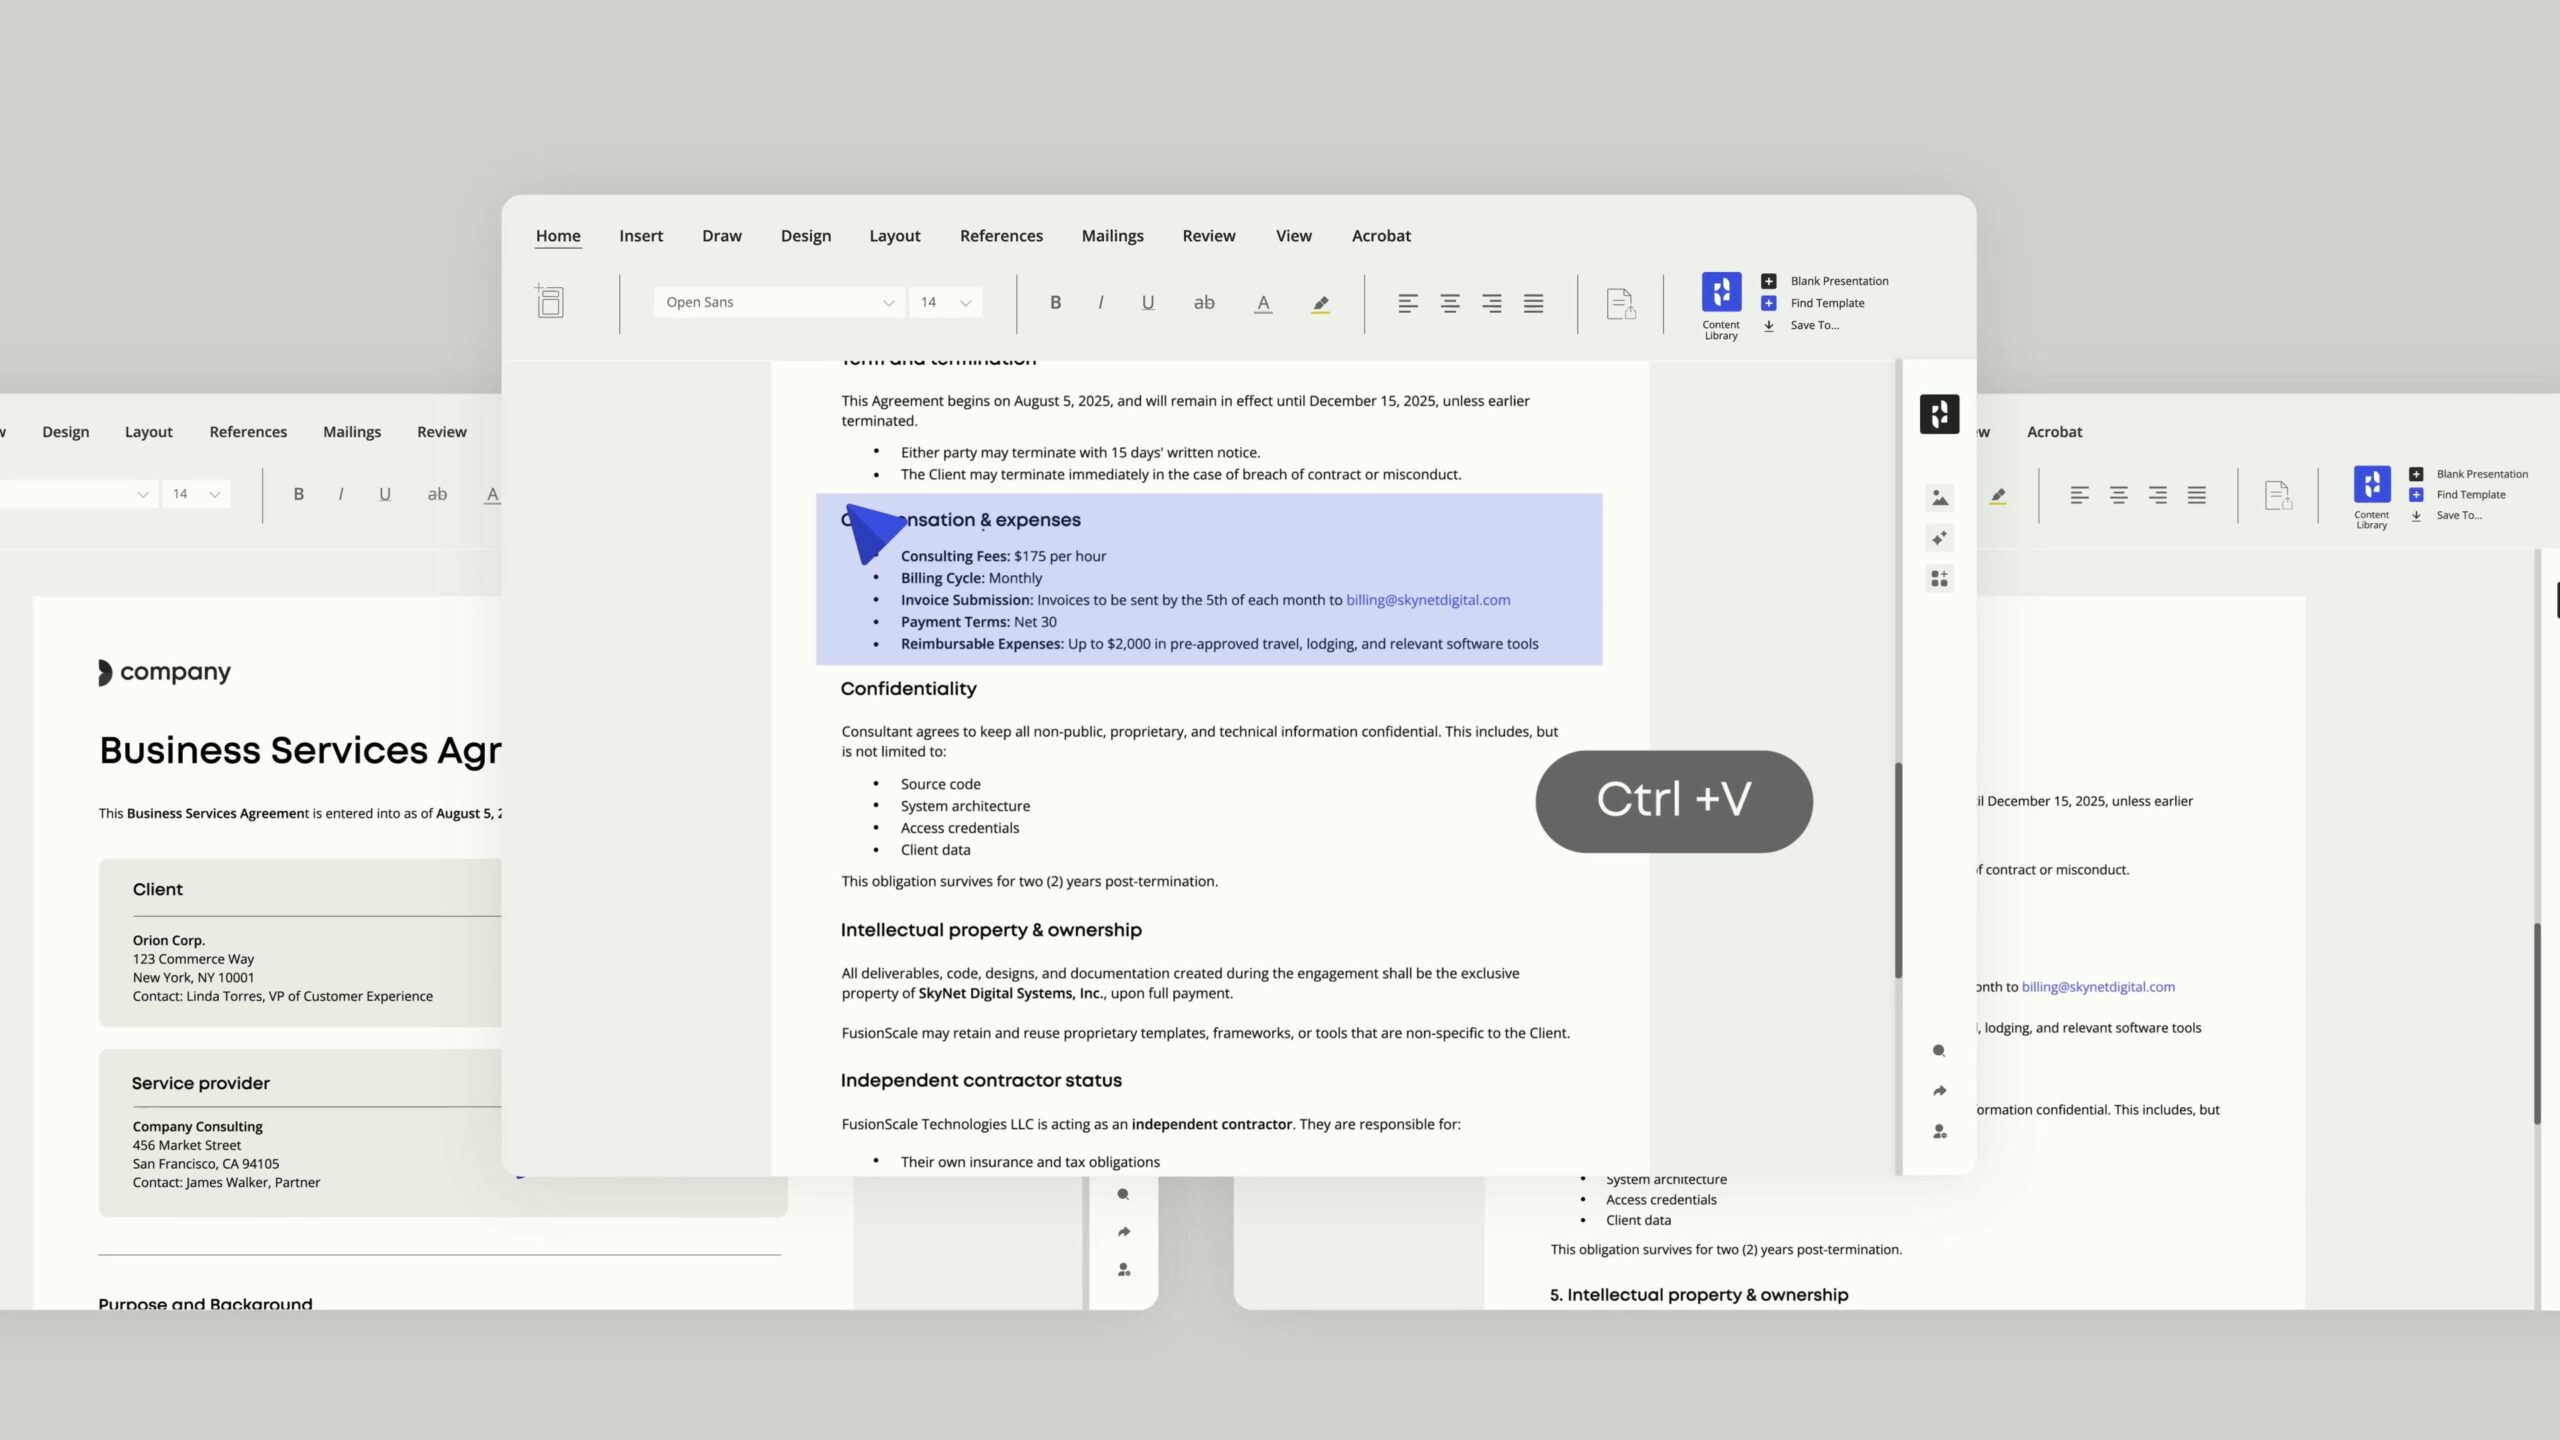Click the document lock icon in front window
The width and height of the screenshot is (2560, 1440).
click(1621, 303)
